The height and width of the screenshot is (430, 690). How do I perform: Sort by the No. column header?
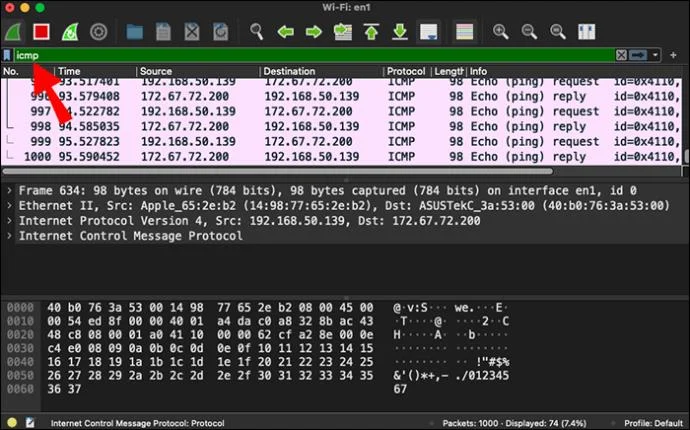27,71
